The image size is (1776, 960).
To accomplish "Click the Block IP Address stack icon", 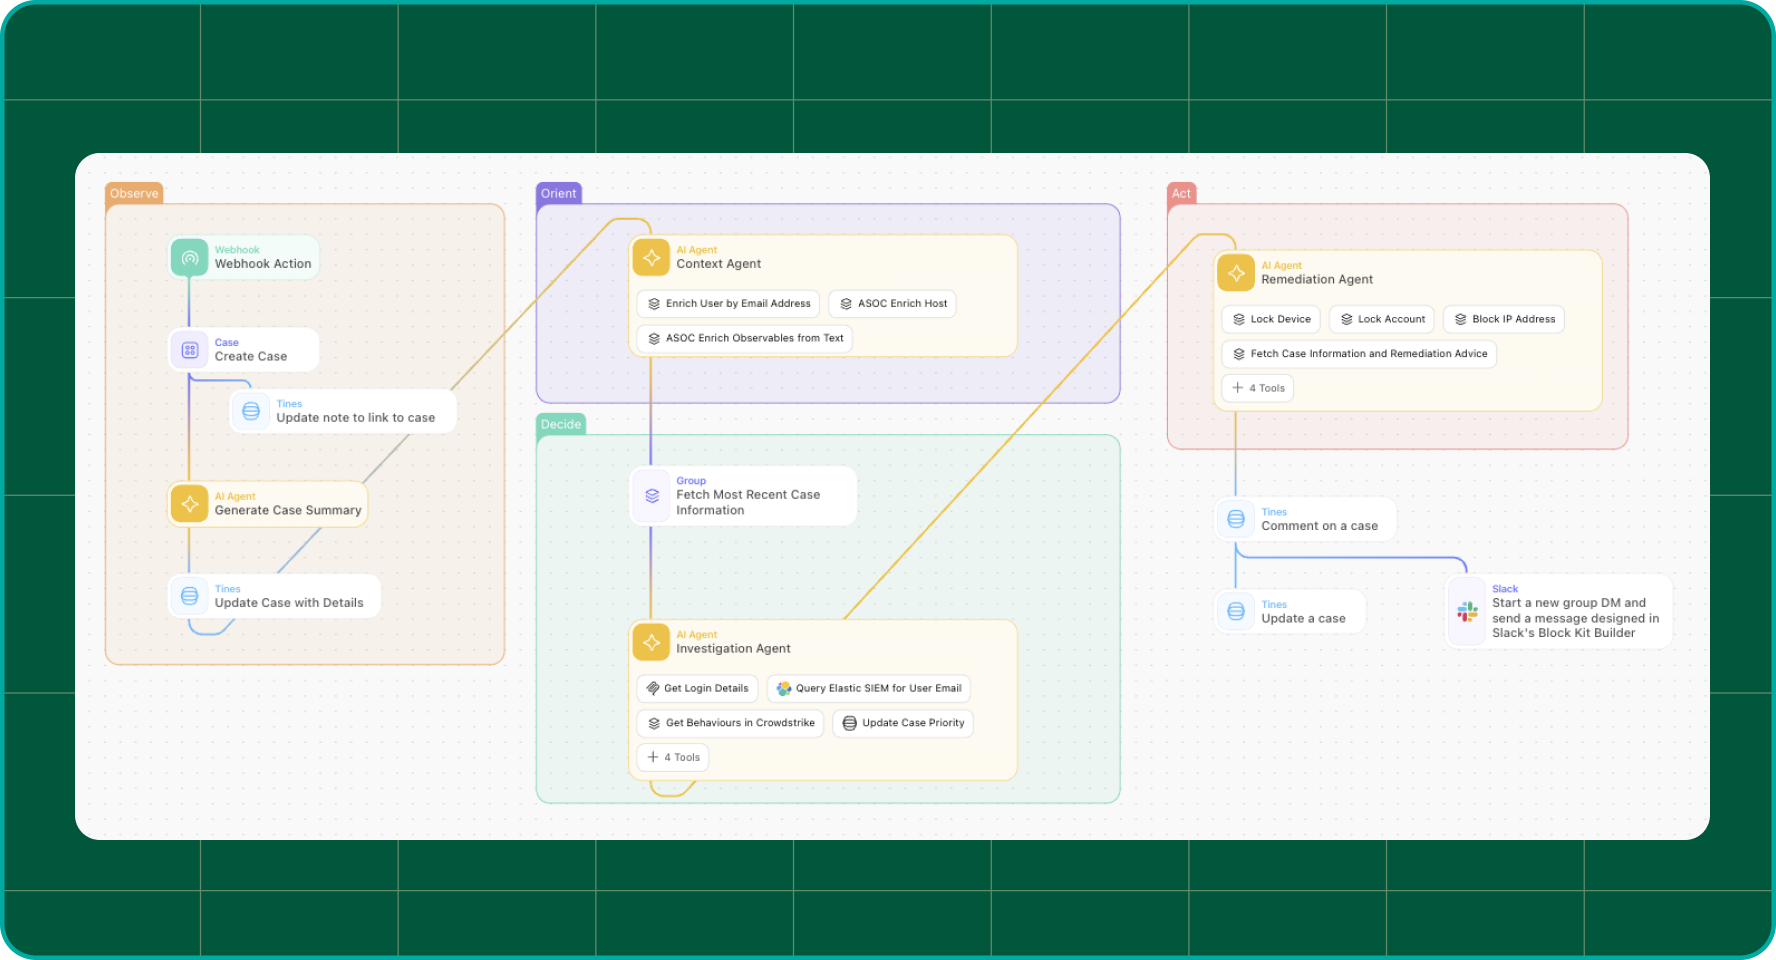I will click(x=1461, y=319).
